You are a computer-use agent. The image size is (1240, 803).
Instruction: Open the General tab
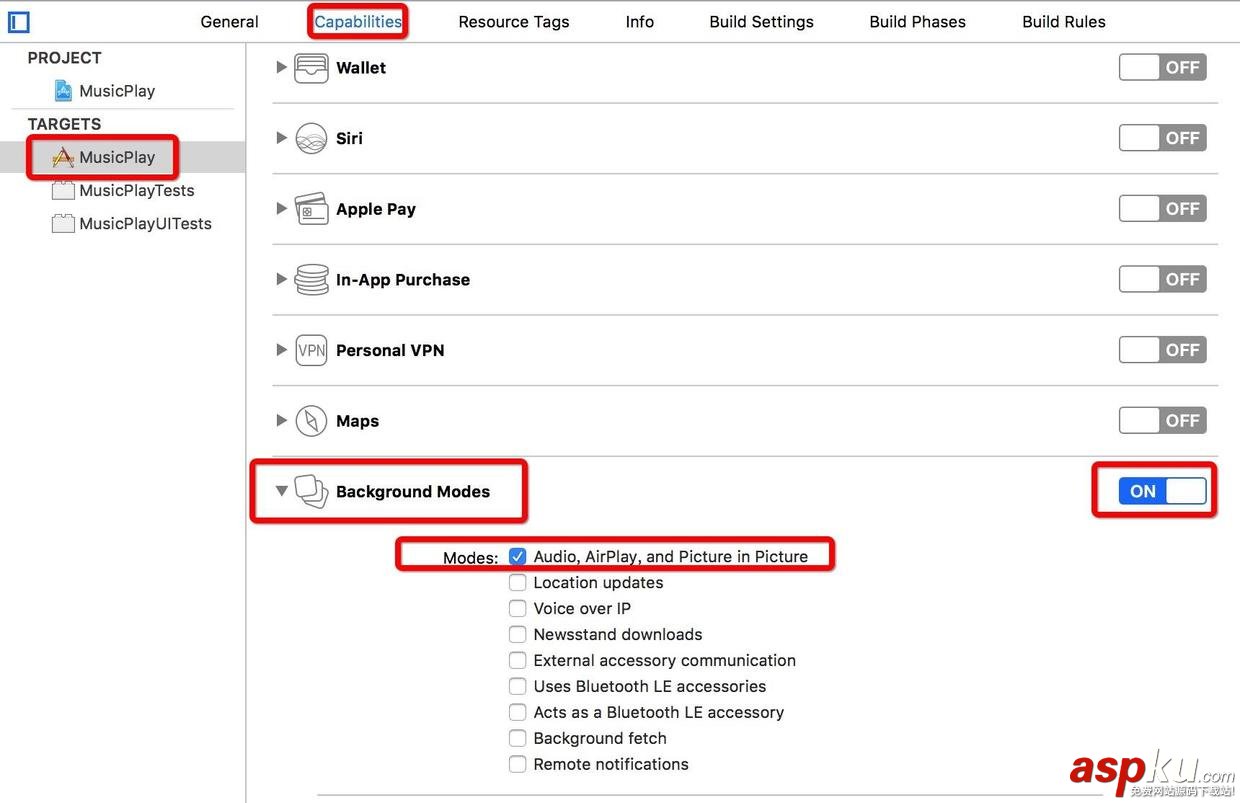click(229, 22)
